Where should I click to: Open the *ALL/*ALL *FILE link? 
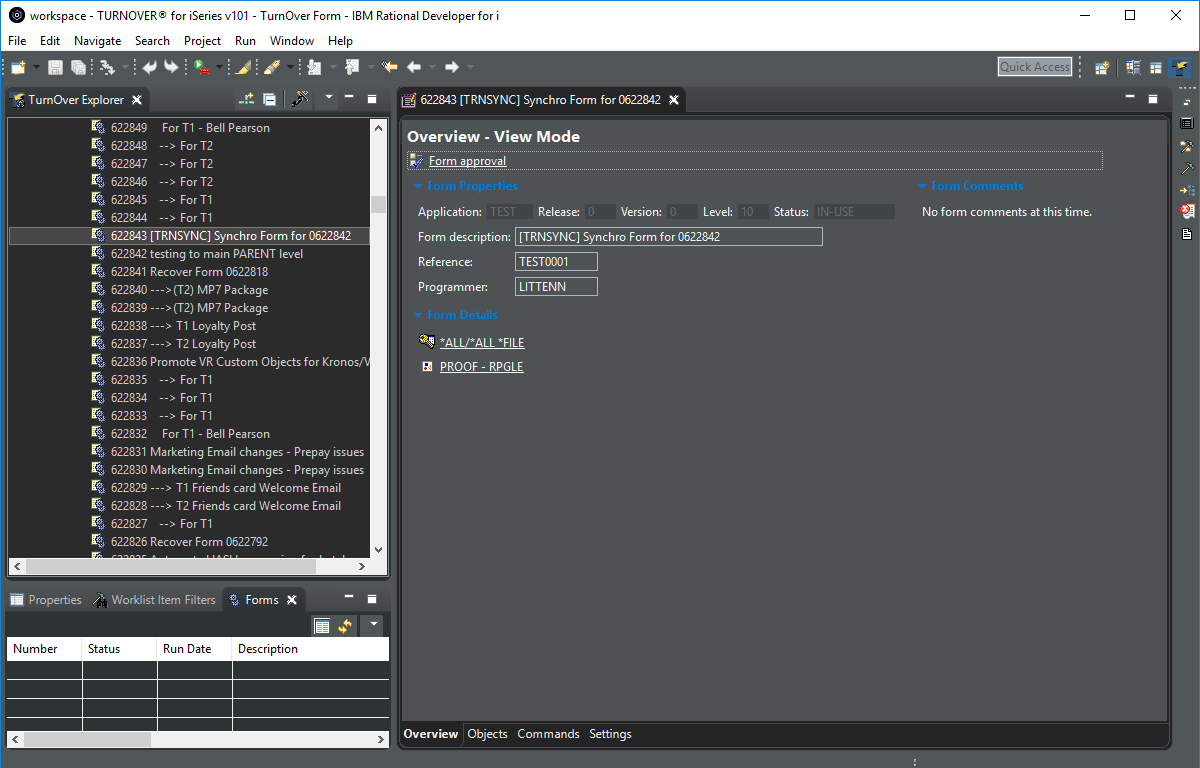tap(482, 343)
